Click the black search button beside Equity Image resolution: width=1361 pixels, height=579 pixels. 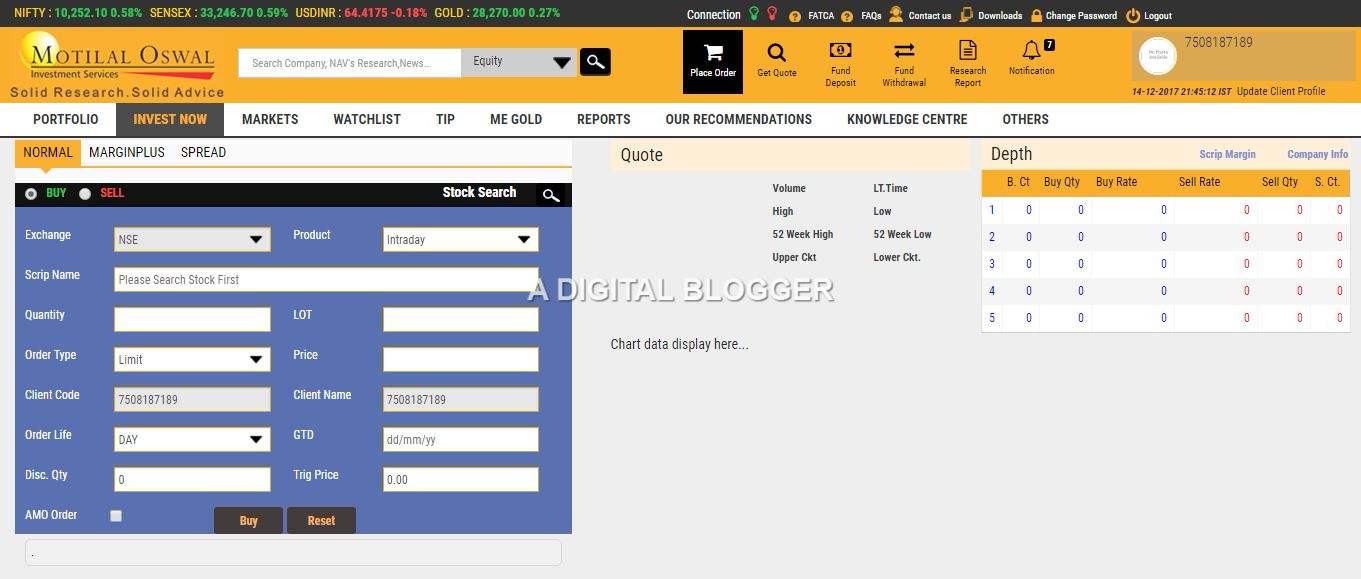(595, 62)
